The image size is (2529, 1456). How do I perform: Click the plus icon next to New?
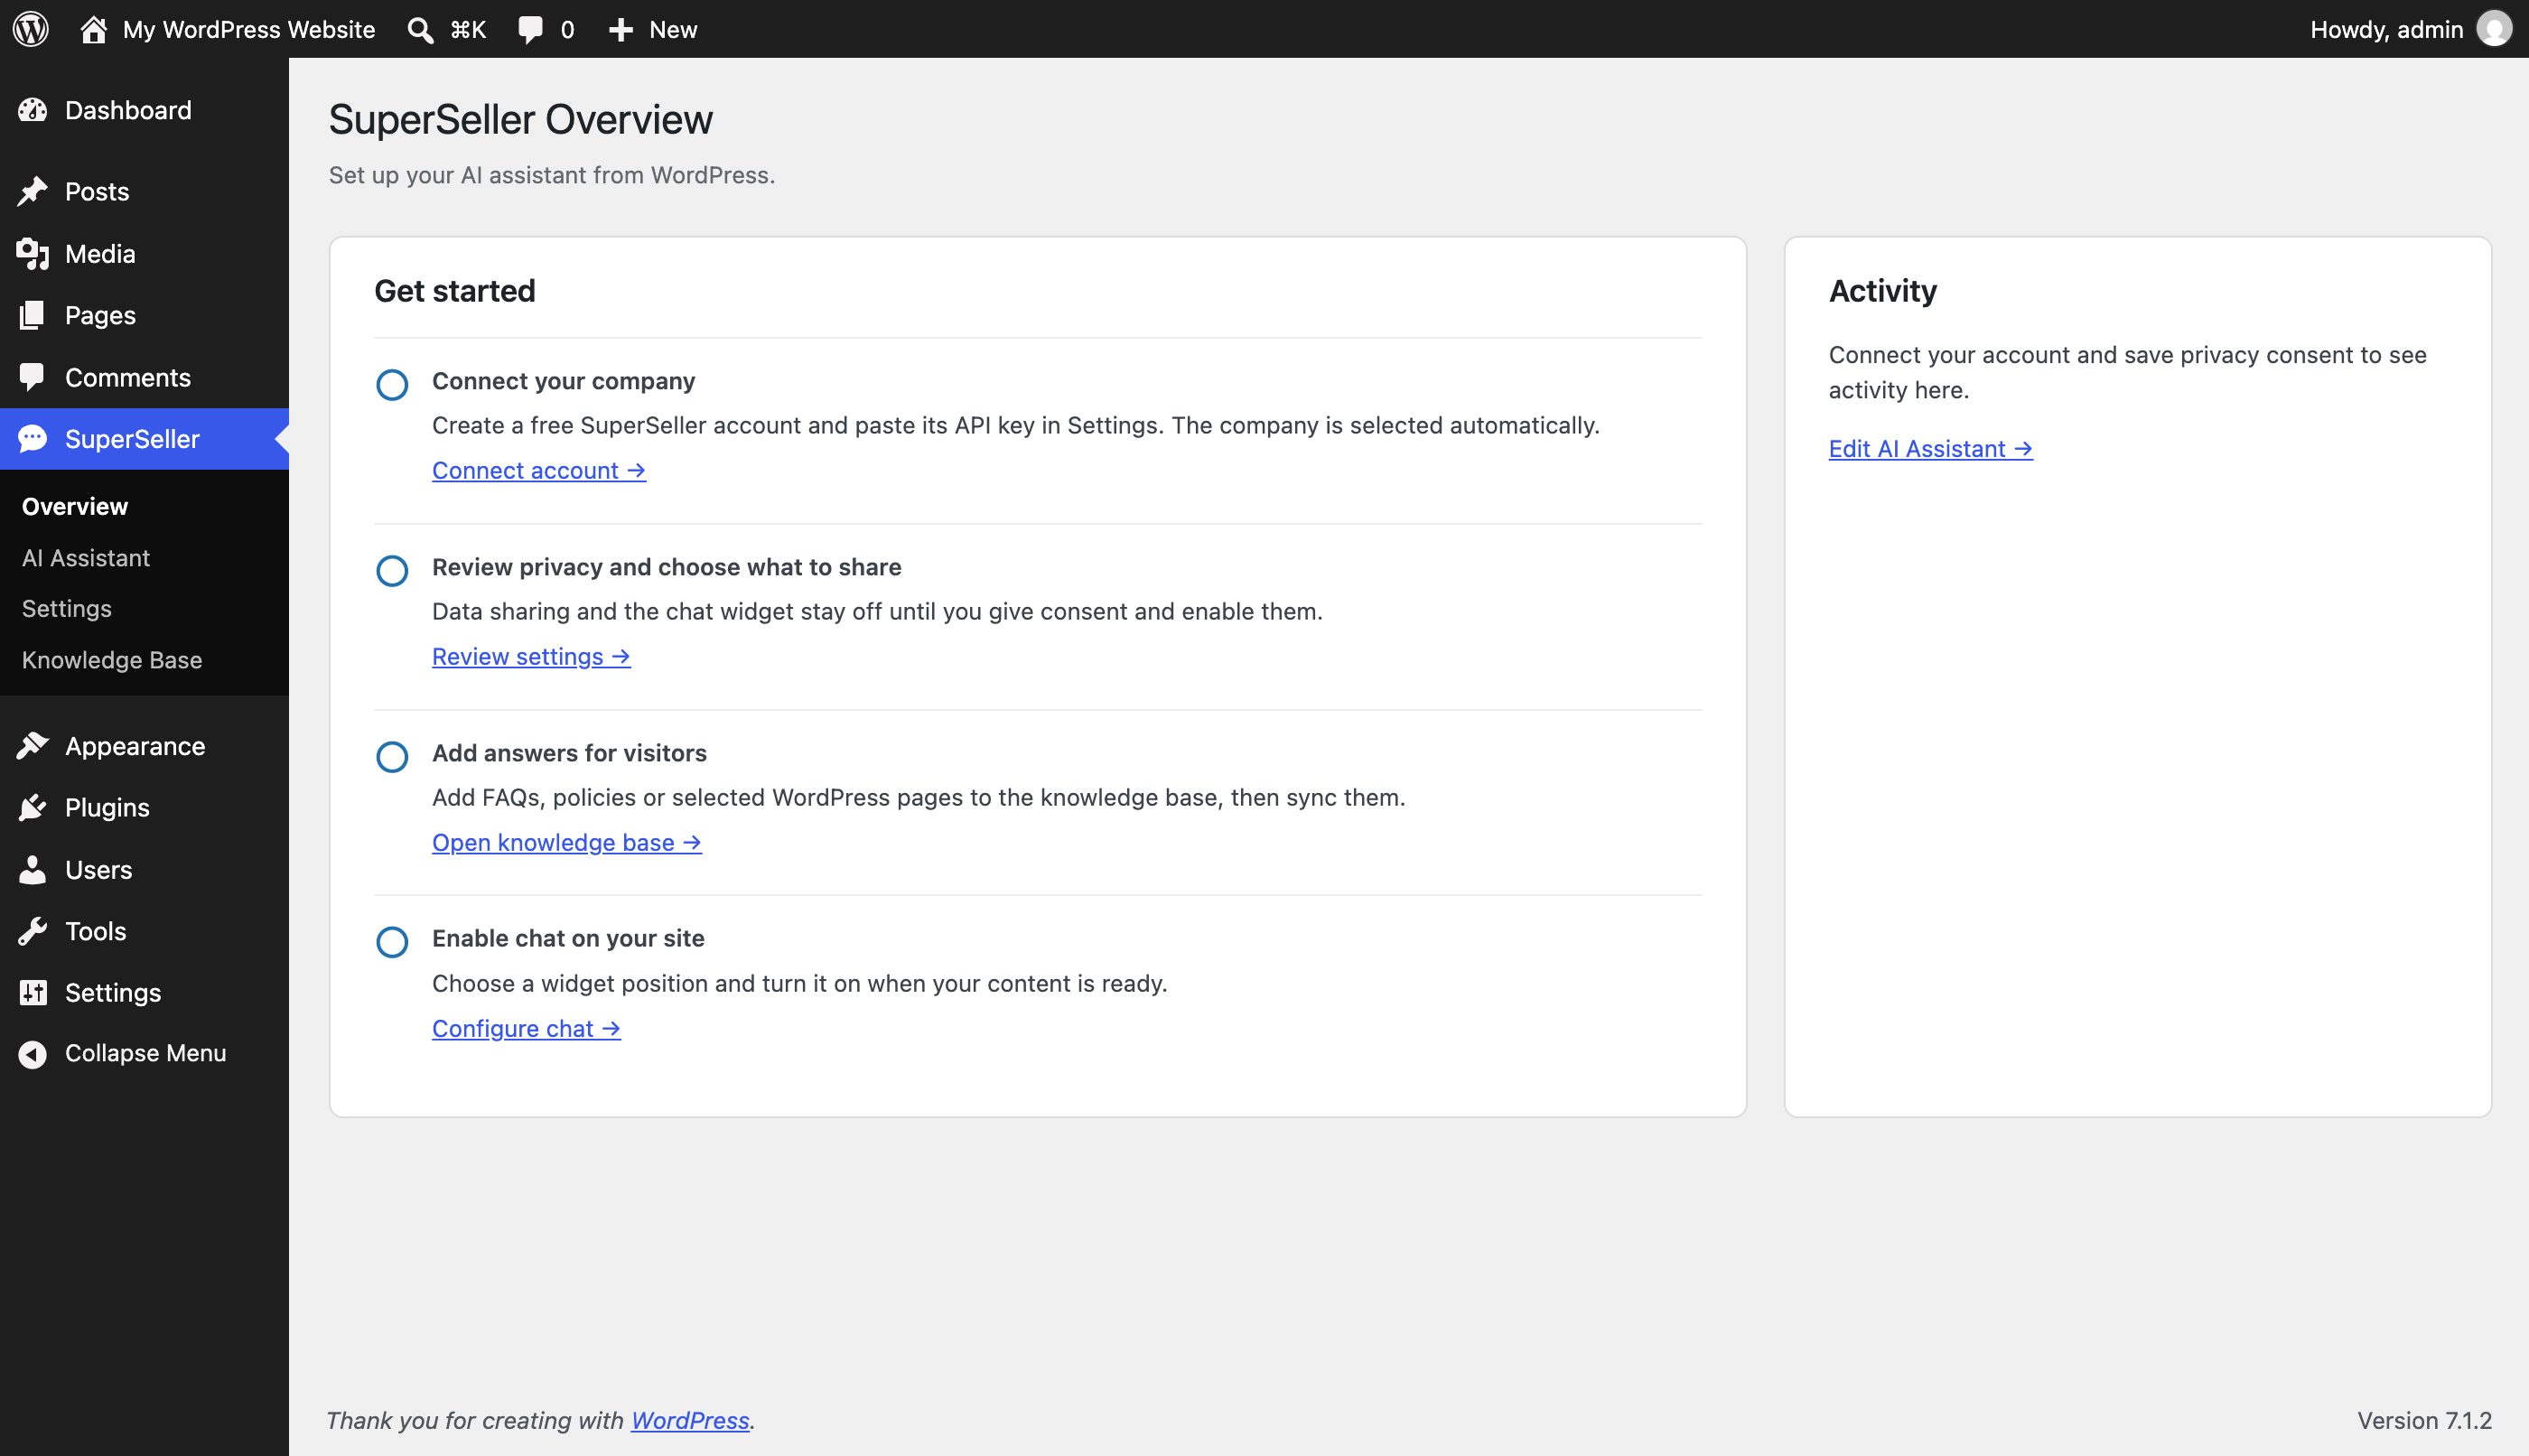click(620, 30)
